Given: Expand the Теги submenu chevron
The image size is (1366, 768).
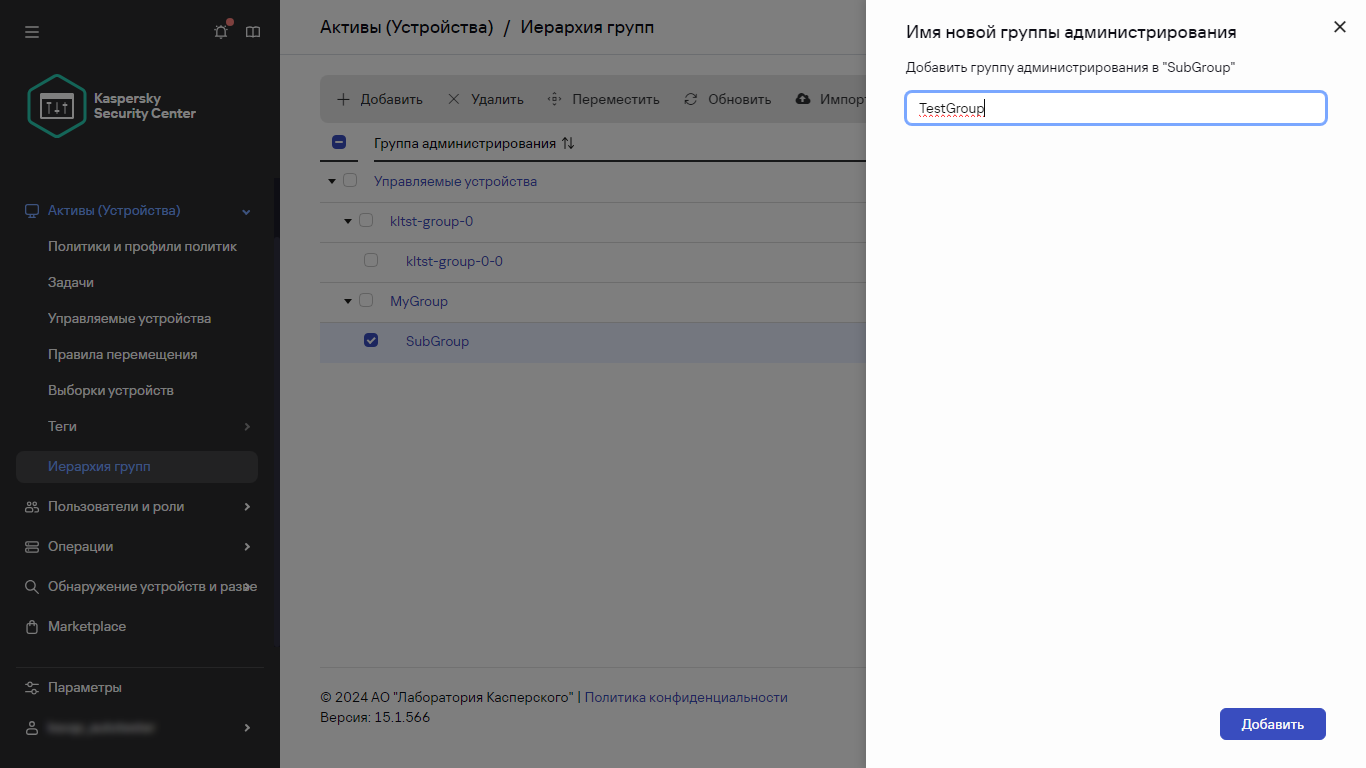Looking at the screenshot, I should click(247, 427).
